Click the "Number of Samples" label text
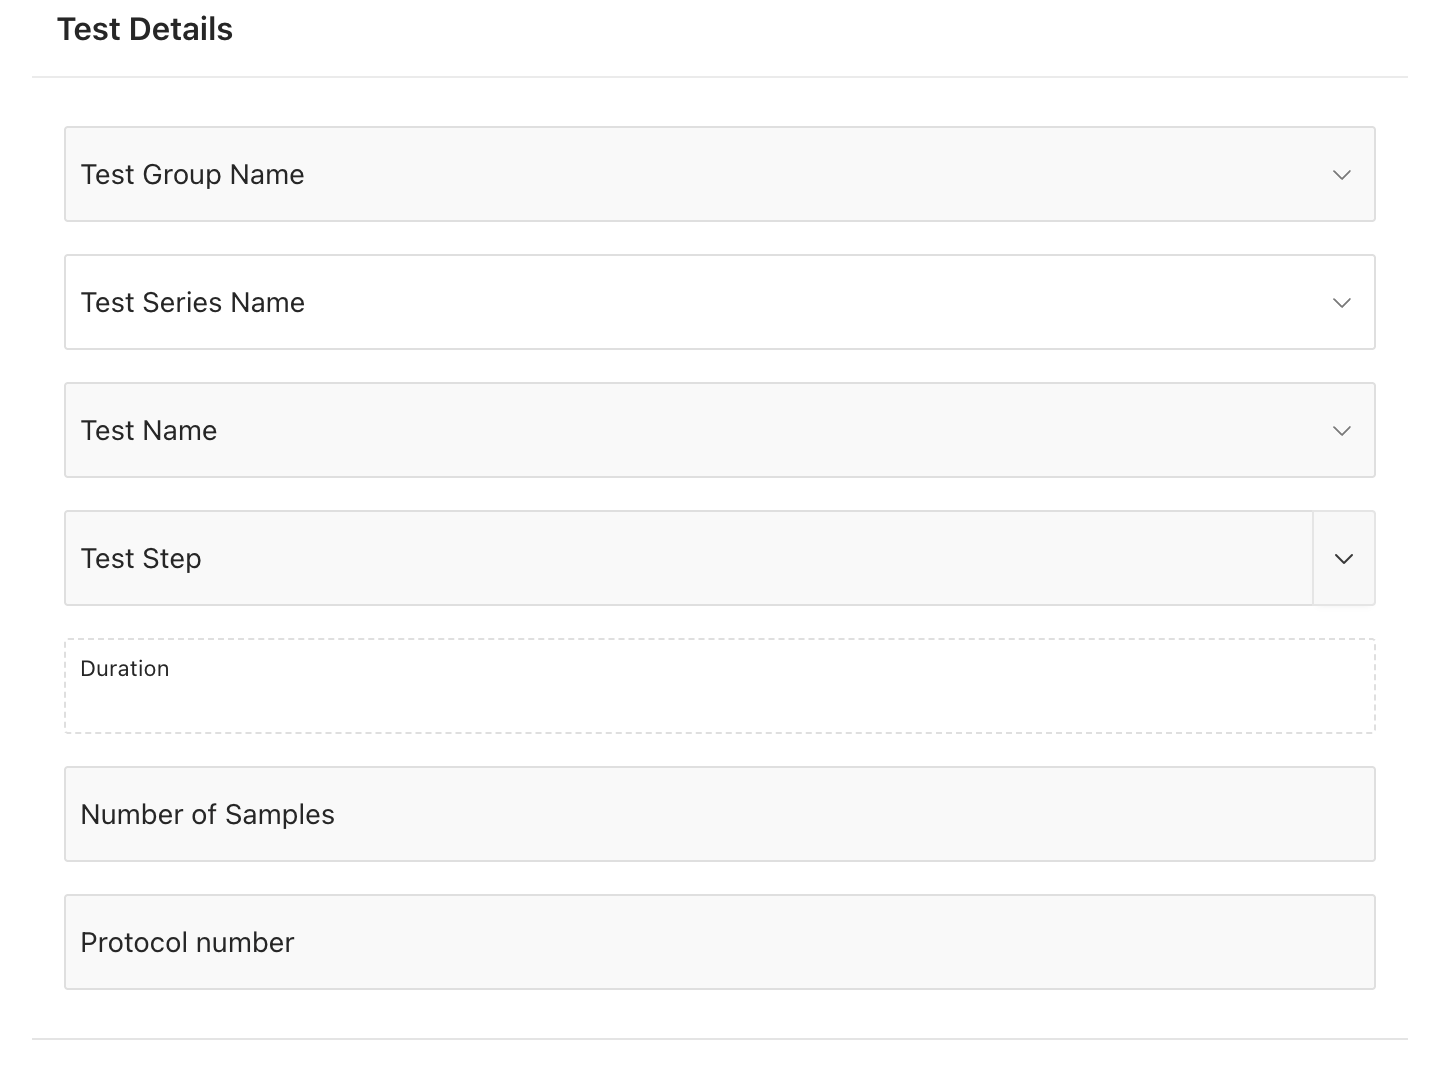 click(208, 815)
